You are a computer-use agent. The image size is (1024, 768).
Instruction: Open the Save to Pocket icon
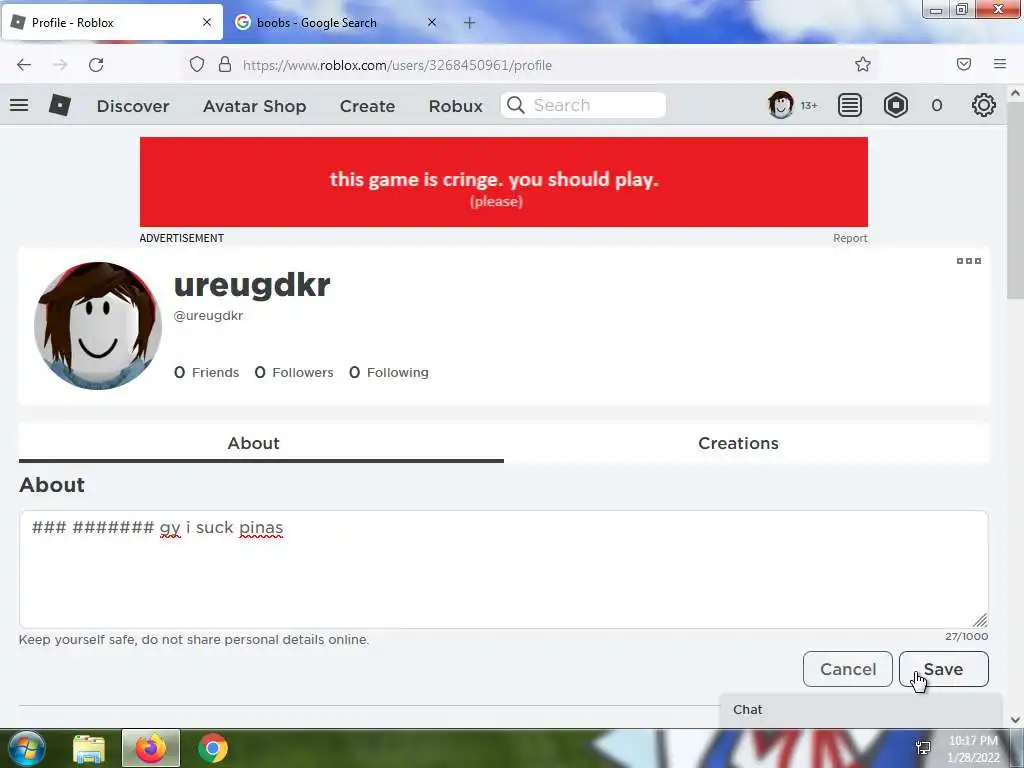(x=964, y=64)
